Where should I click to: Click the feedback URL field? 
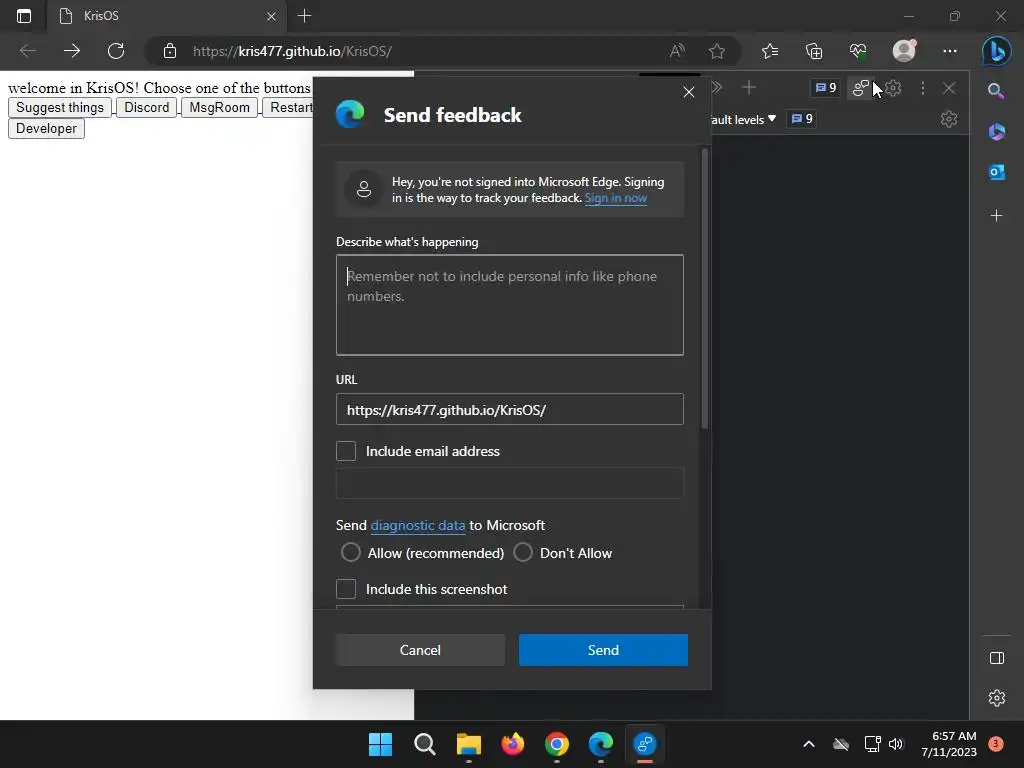point(509,409)
